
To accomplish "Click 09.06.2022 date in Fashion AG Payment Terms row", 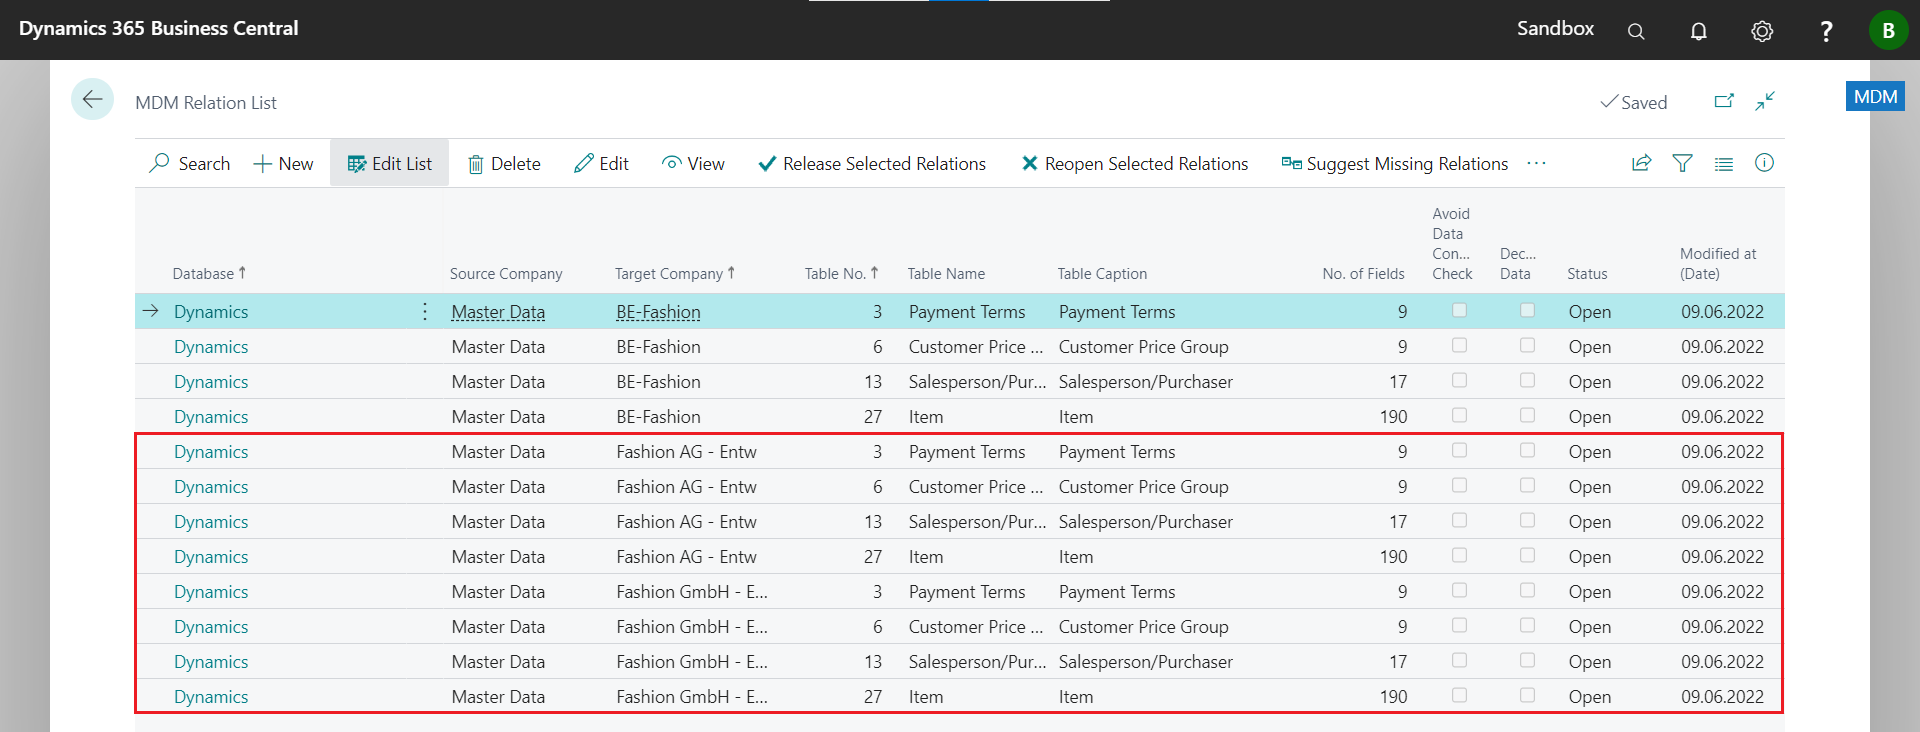I will pyautogui.click(x=1722, y=452).
